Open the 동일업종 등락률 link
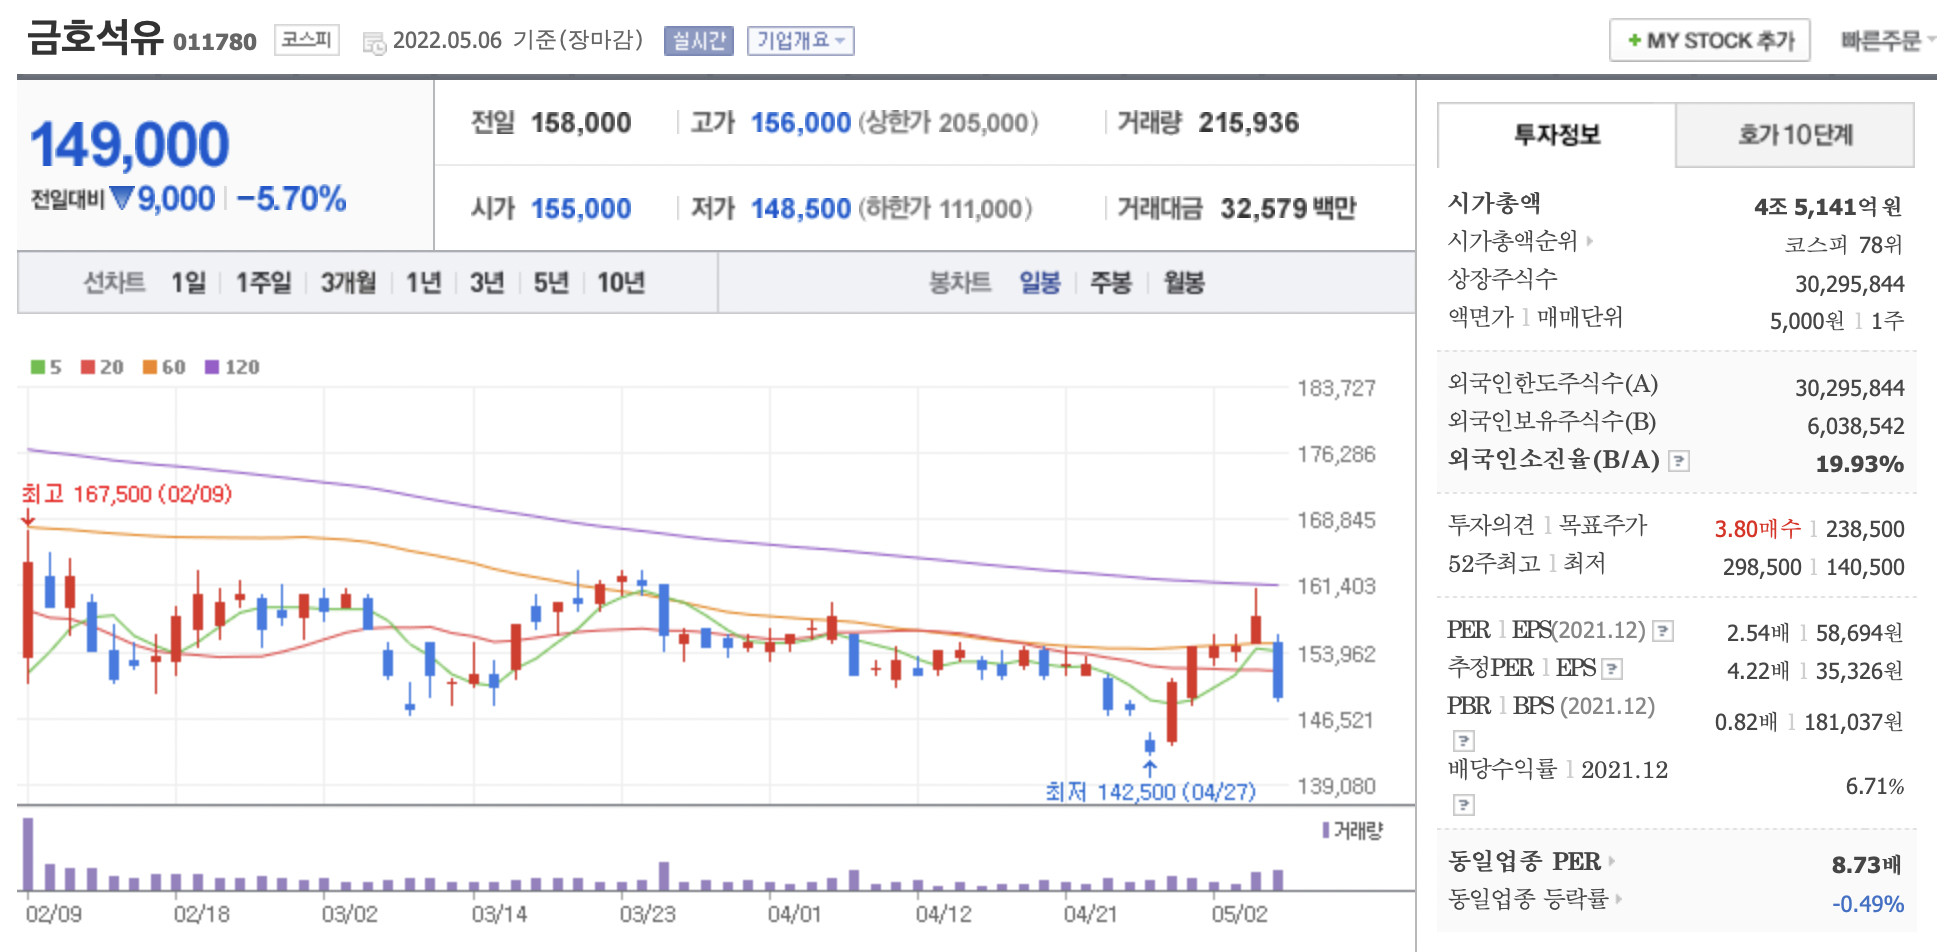 (x=1528, y=899)
